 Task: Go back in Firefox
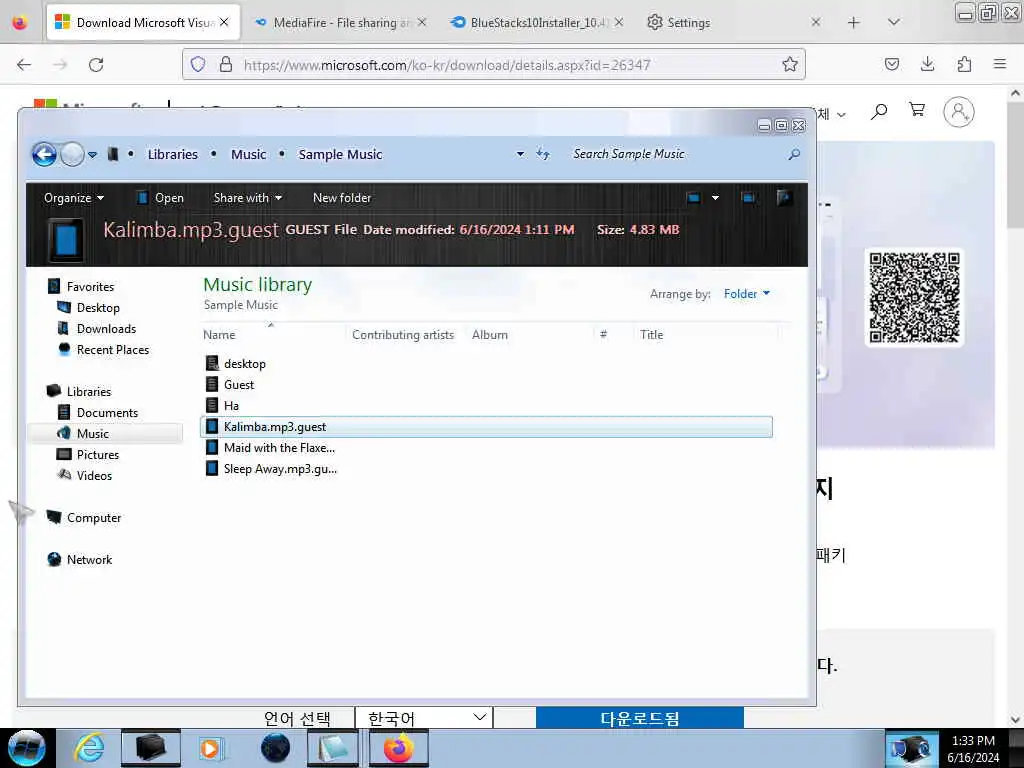coord(24,65)
